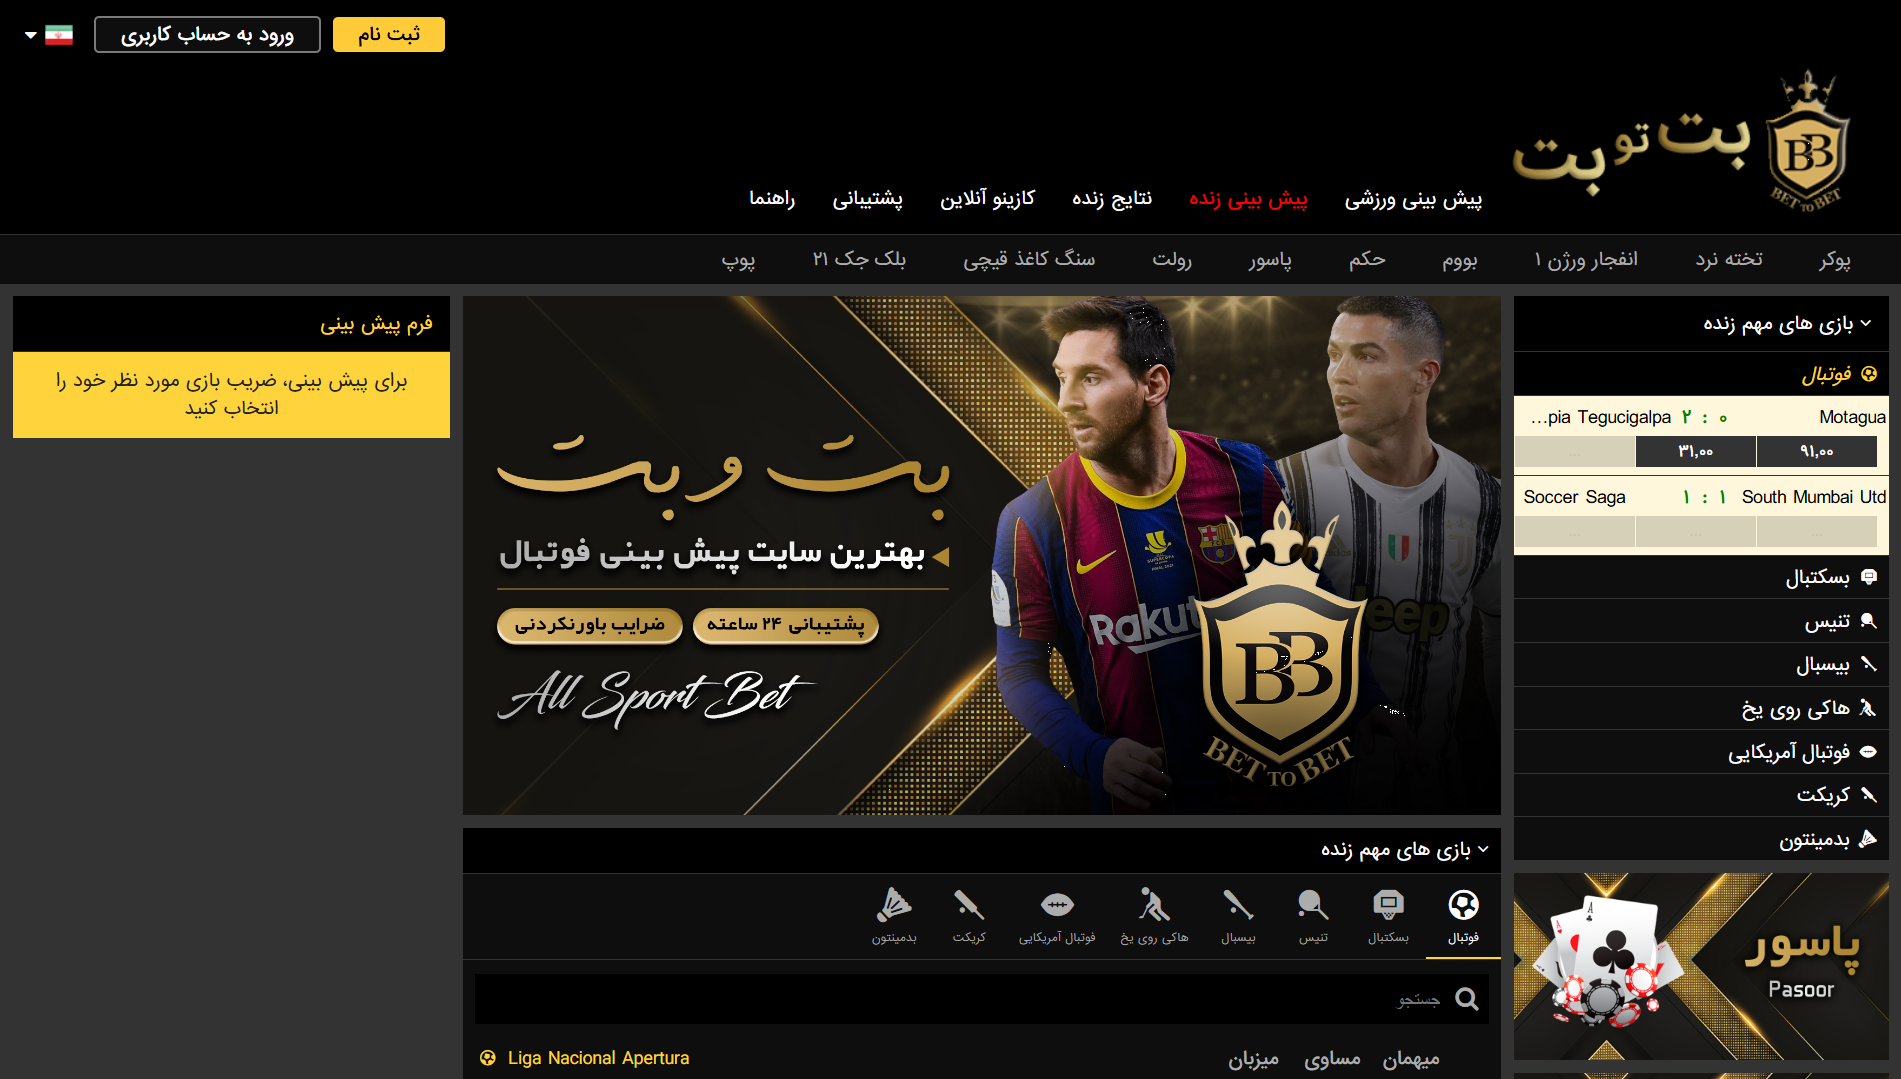
Task: Click the 'مهمان' column header
Action: 1411,1059
